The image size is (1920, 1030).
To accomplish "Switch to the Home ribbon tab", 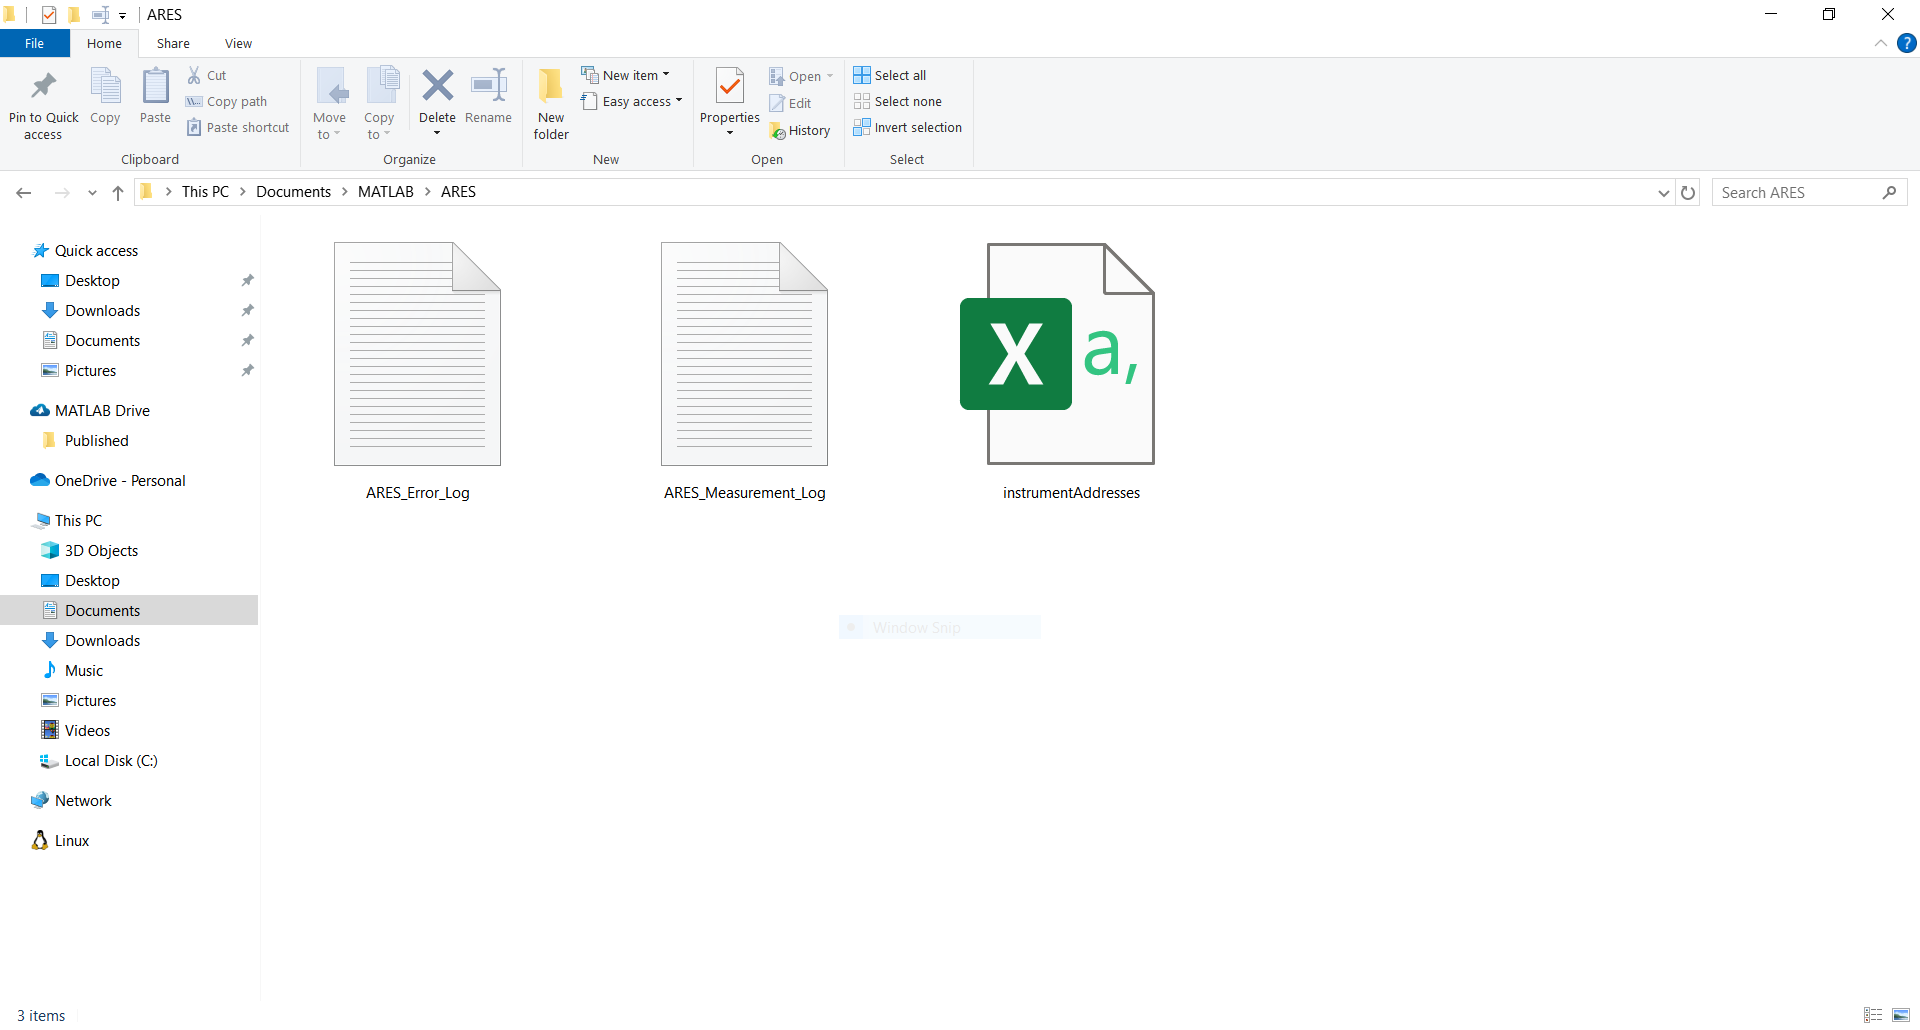I will pos(104,43).
